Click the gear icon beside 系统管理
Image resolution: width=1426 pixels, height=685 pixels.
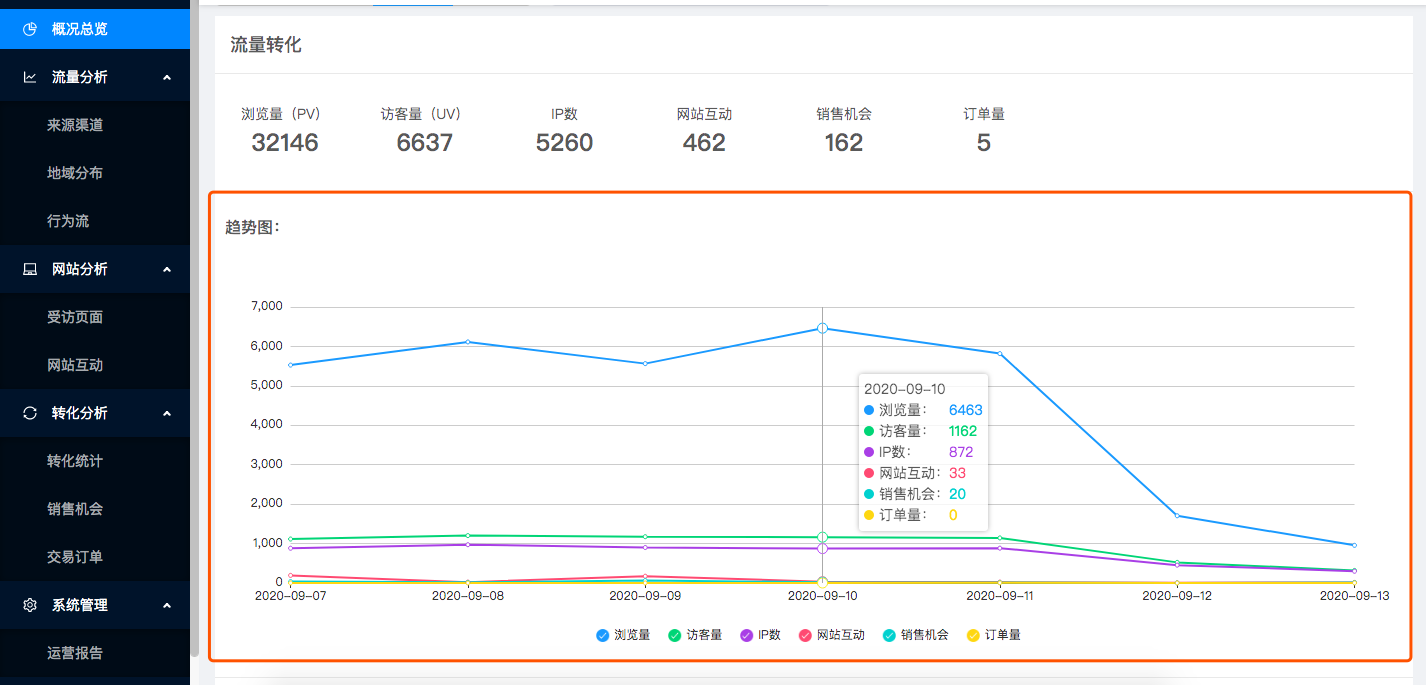30,605
